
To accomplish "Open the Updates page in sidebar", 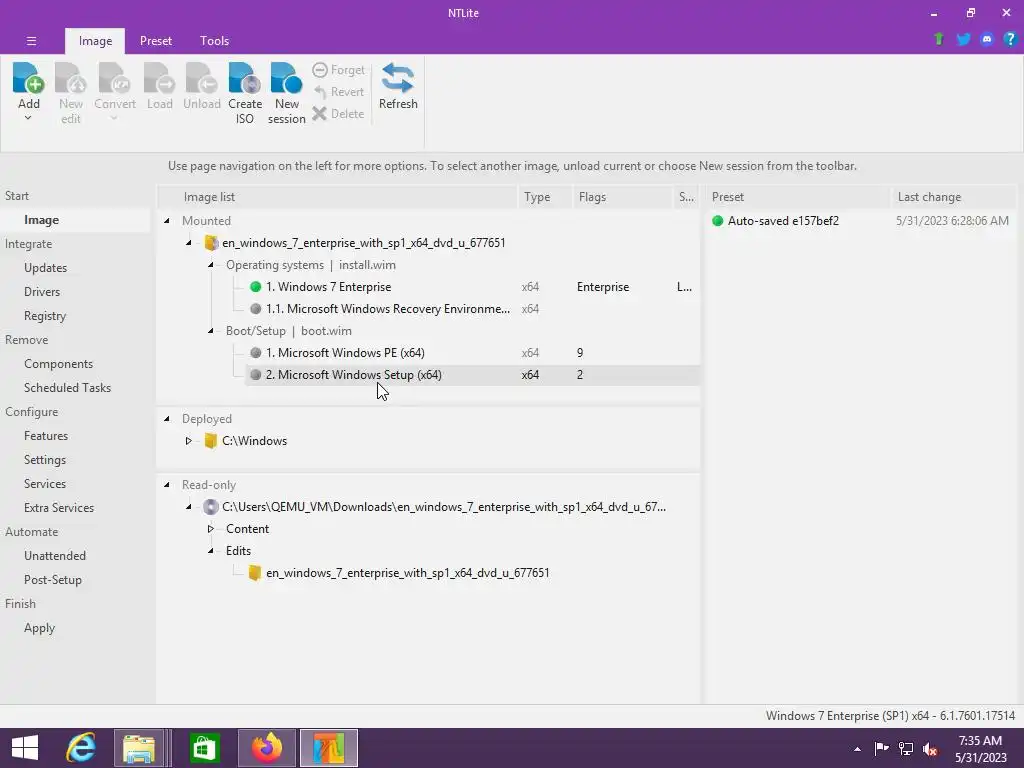I will pos(46,268).
